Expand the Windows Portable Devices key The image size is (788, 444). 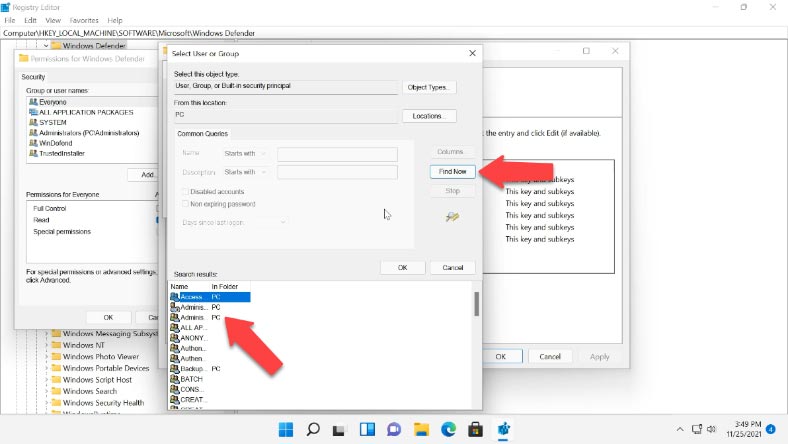click(46, 368)
